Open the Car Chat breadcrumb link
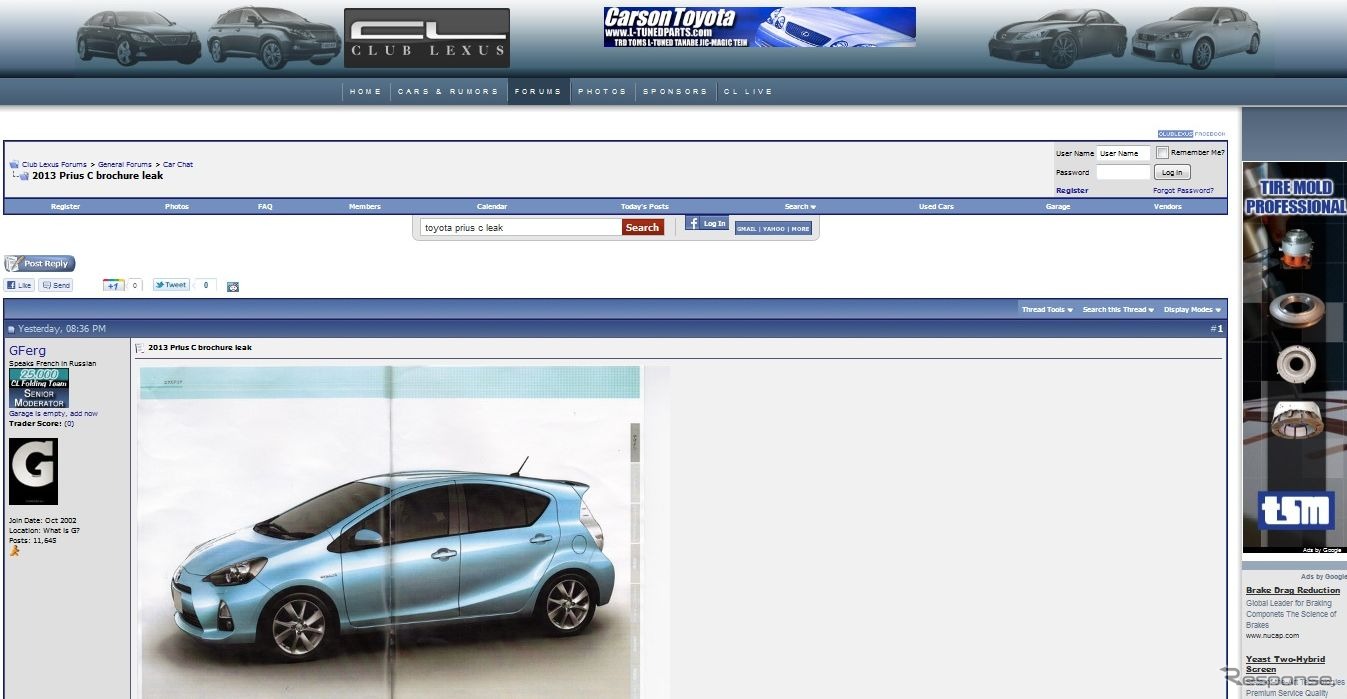Image resolution: width=1347 pixels, height=699 pixels. pyautogui.click(x=178, y=164)
